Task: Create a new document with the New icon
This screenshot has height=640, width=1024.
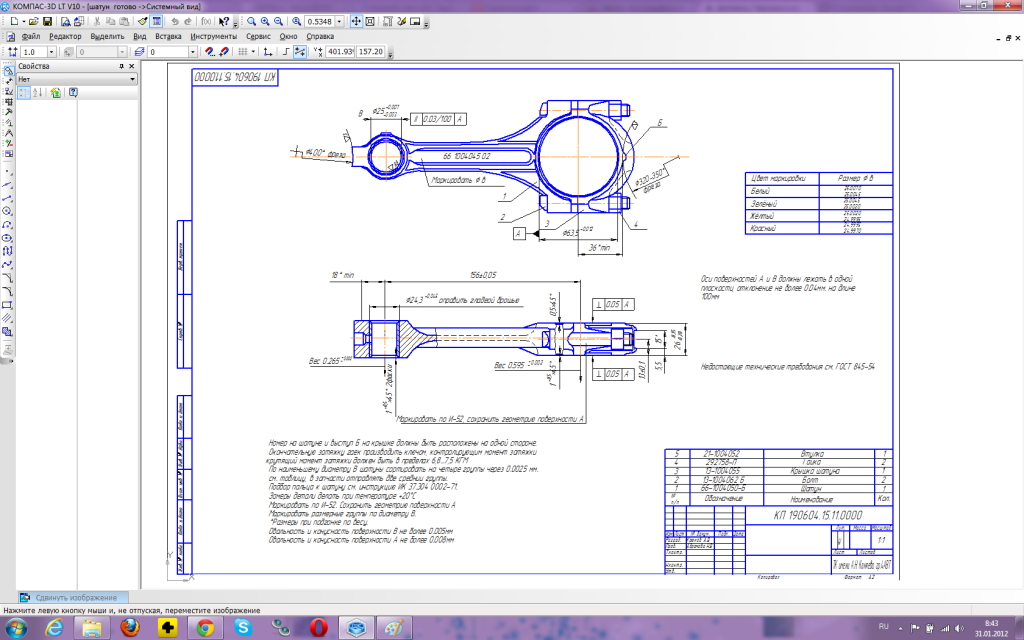Action: [14, 22]
